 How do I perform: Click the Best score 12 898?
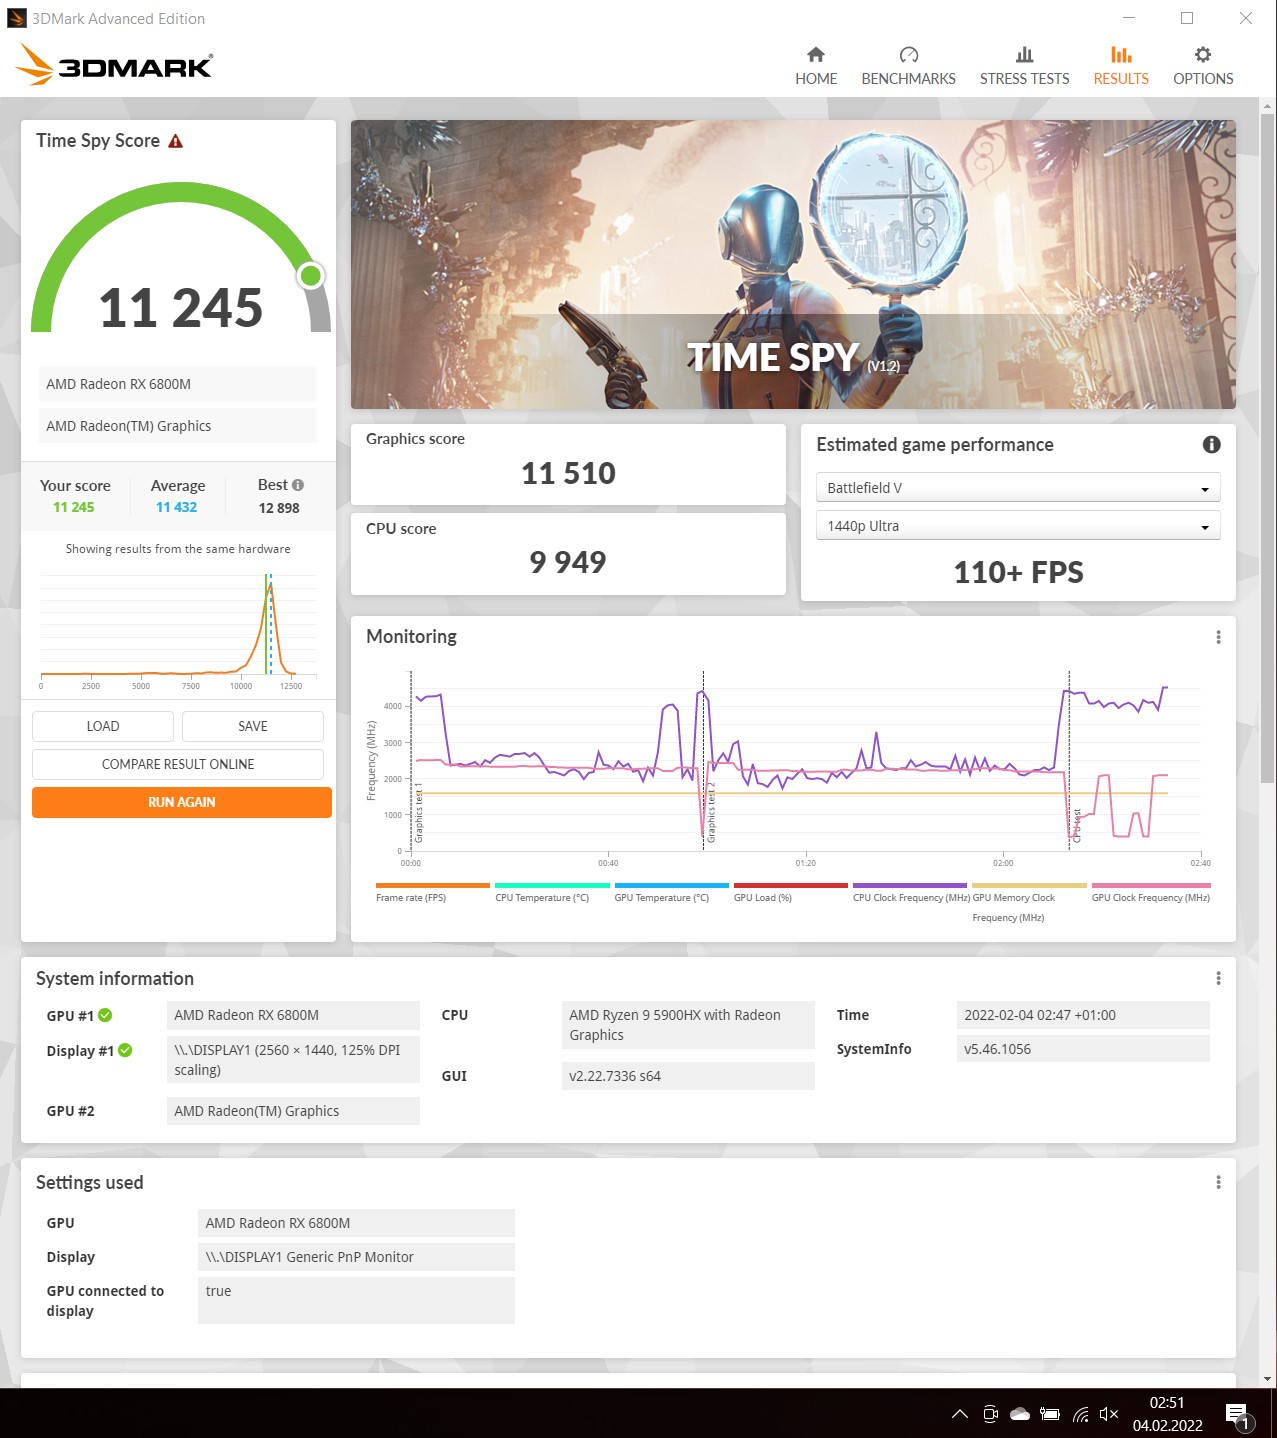click(x=279, y=508)
